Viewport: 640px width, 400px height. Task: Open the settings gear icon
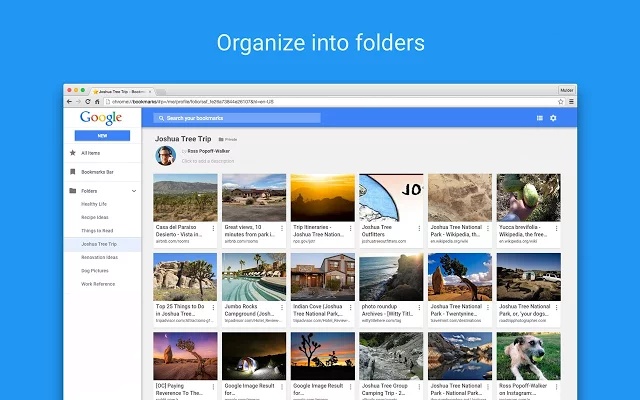tap(553, 118)
